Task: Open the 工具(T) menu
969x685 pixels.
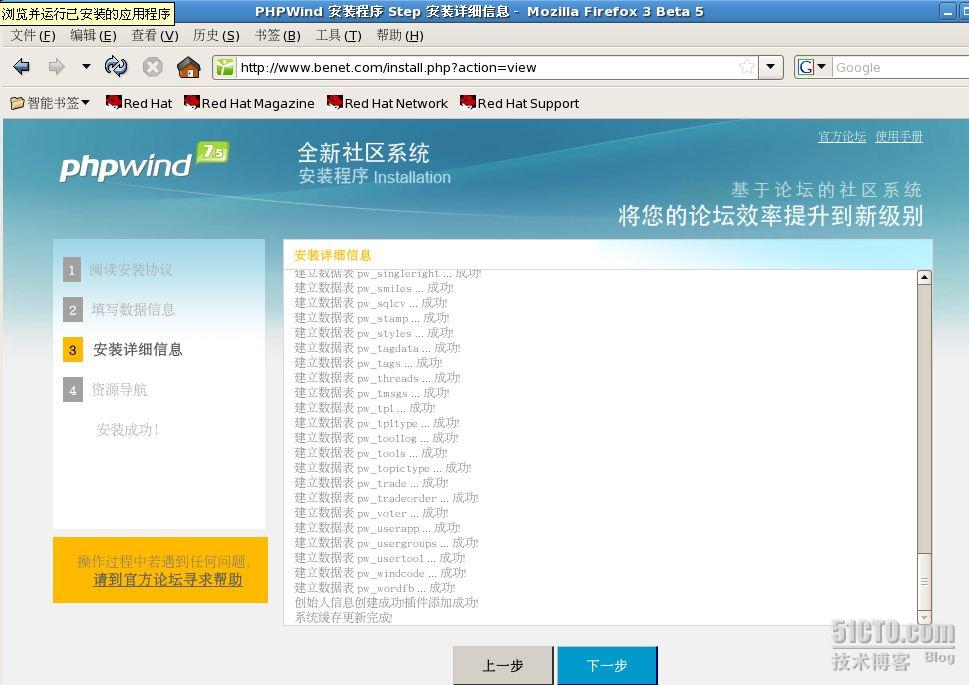Action: (339, 35)
